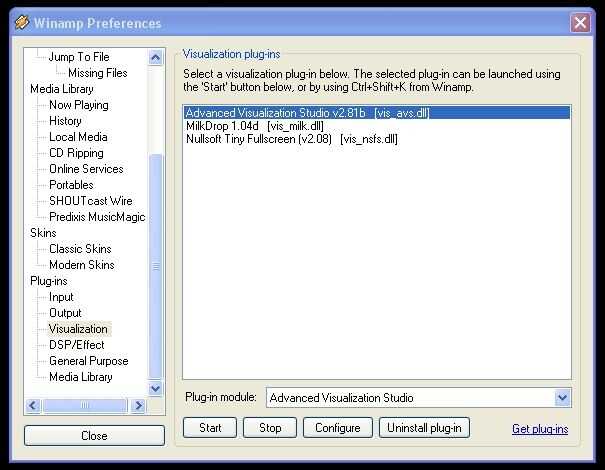Click the Stop button

click(x=270, y=428)
